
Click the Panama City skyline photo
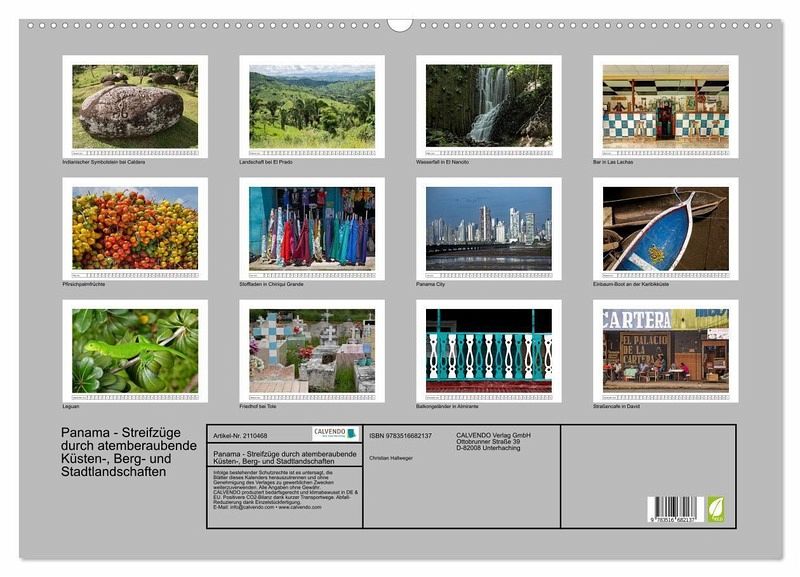pyautogui.click(x=489, y=229)
